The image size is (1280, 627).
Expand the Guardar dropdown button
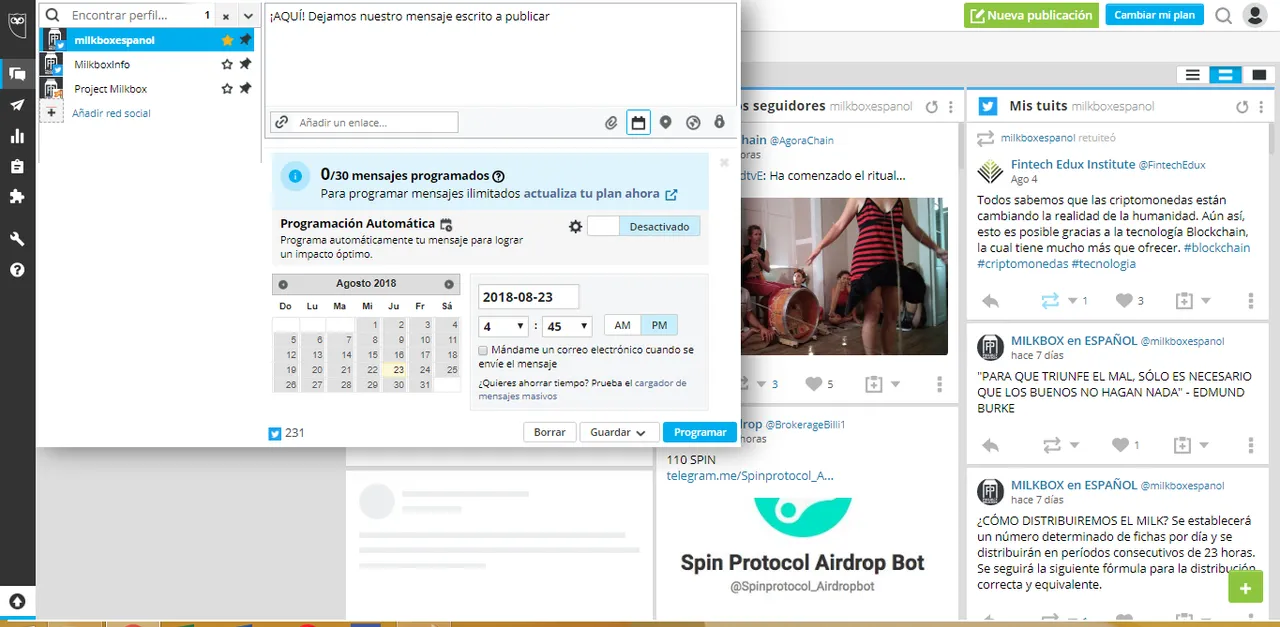[x=619, y=433]
